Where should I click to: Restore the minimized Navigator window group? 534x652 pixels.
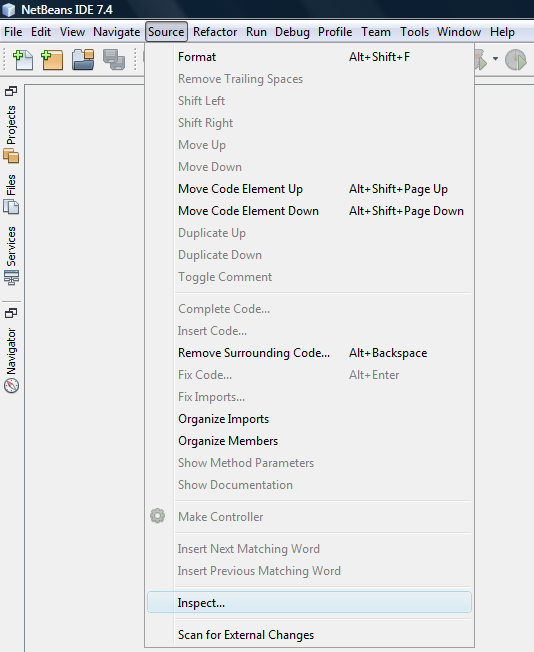(11, 313)
